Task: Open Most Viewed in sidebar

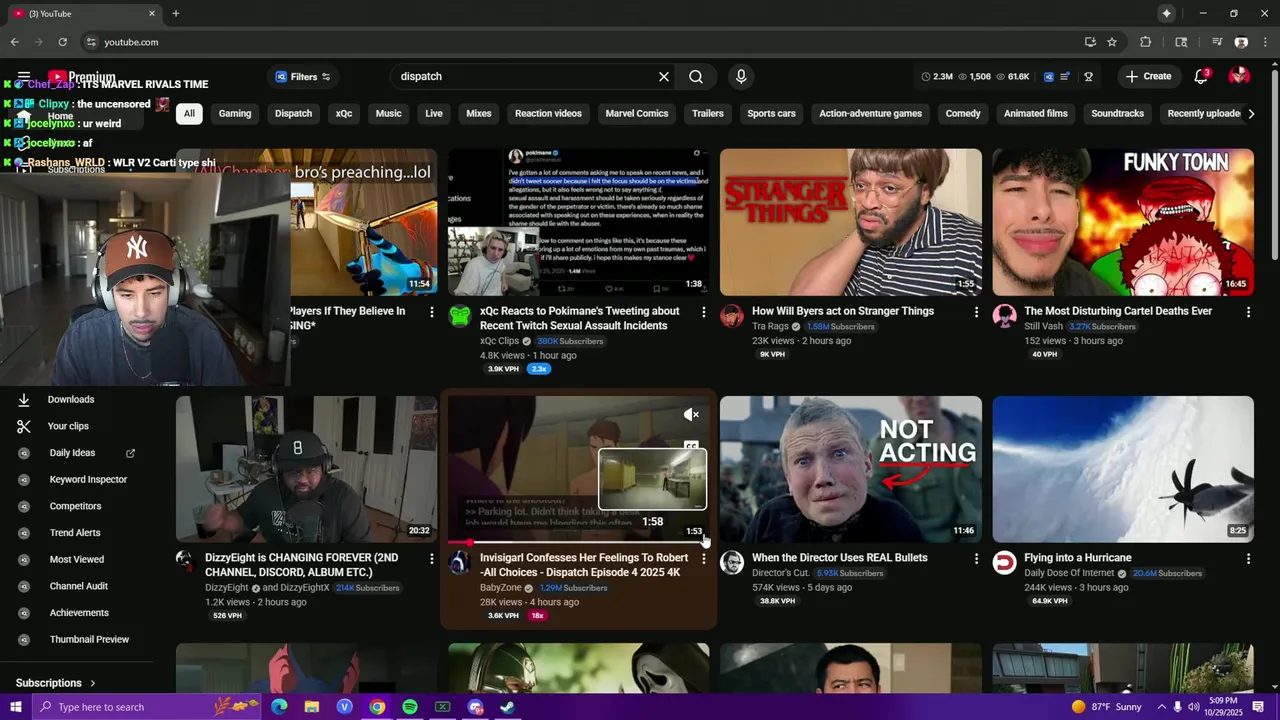Action: click(x=78, y=559)
